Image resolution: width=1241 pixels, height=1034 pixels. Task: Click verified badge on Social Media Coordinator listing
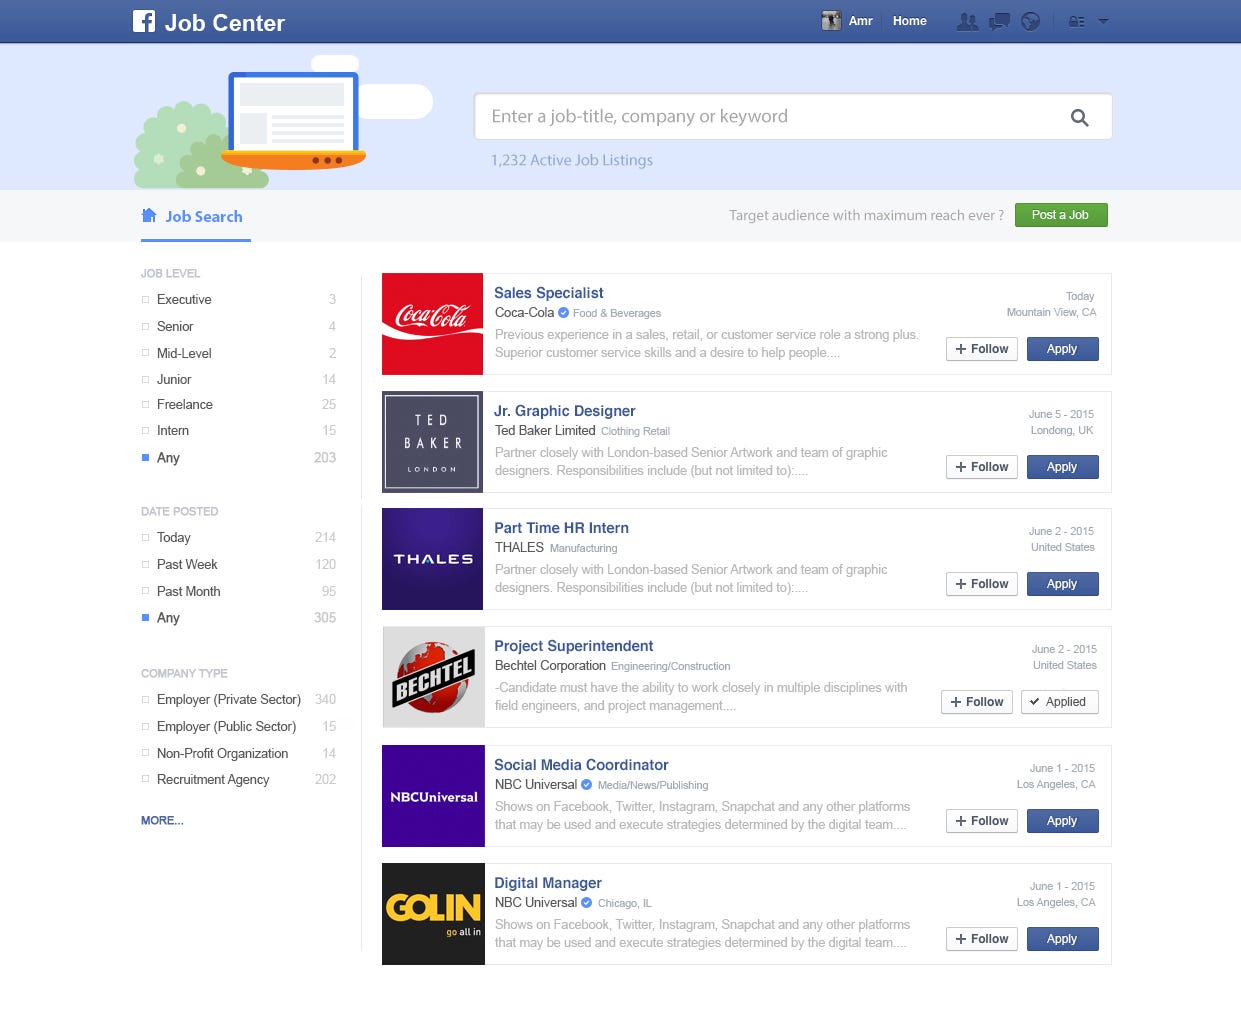[587, 785]
